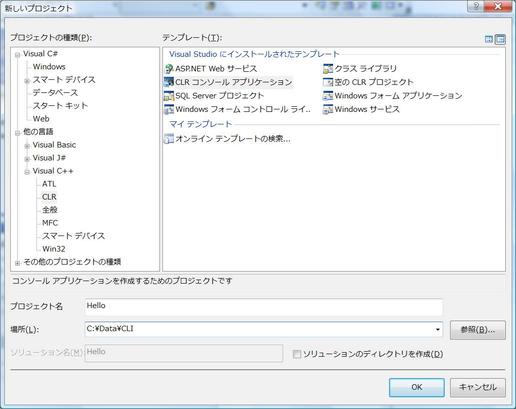Select MFC under Visual C++
Image resolution: width=516 pixels, height=409 pixels.
point(50,223)
